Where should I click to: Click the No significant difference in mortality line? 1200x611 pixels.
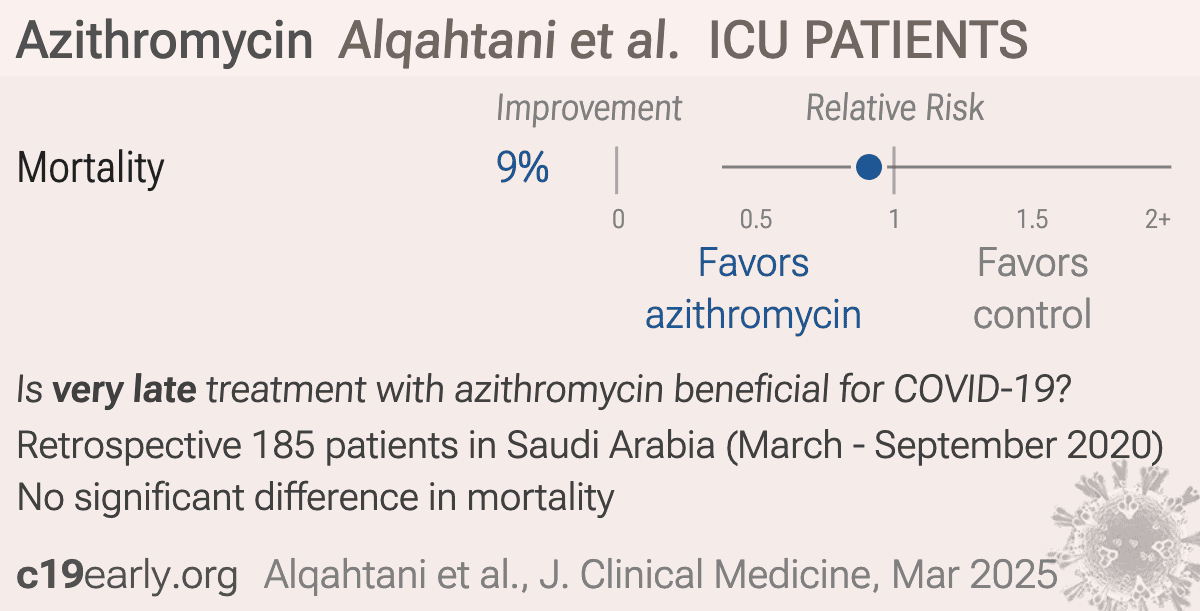click(315, 496)
